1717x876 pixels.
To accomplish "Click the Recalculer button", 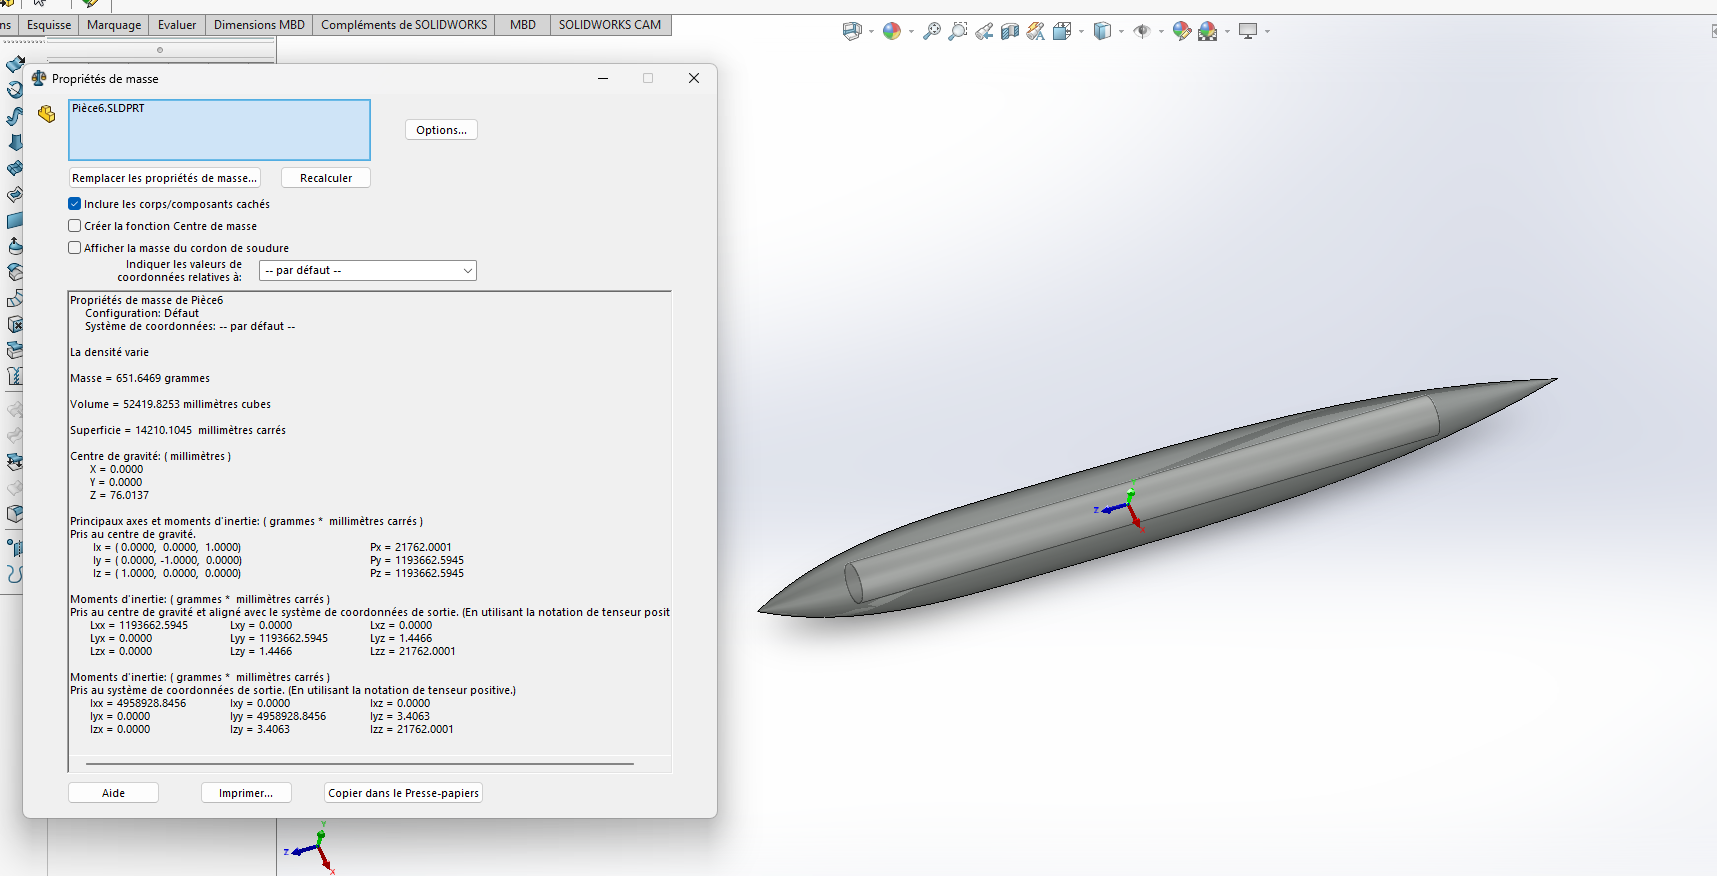I will tap(326, 178).
